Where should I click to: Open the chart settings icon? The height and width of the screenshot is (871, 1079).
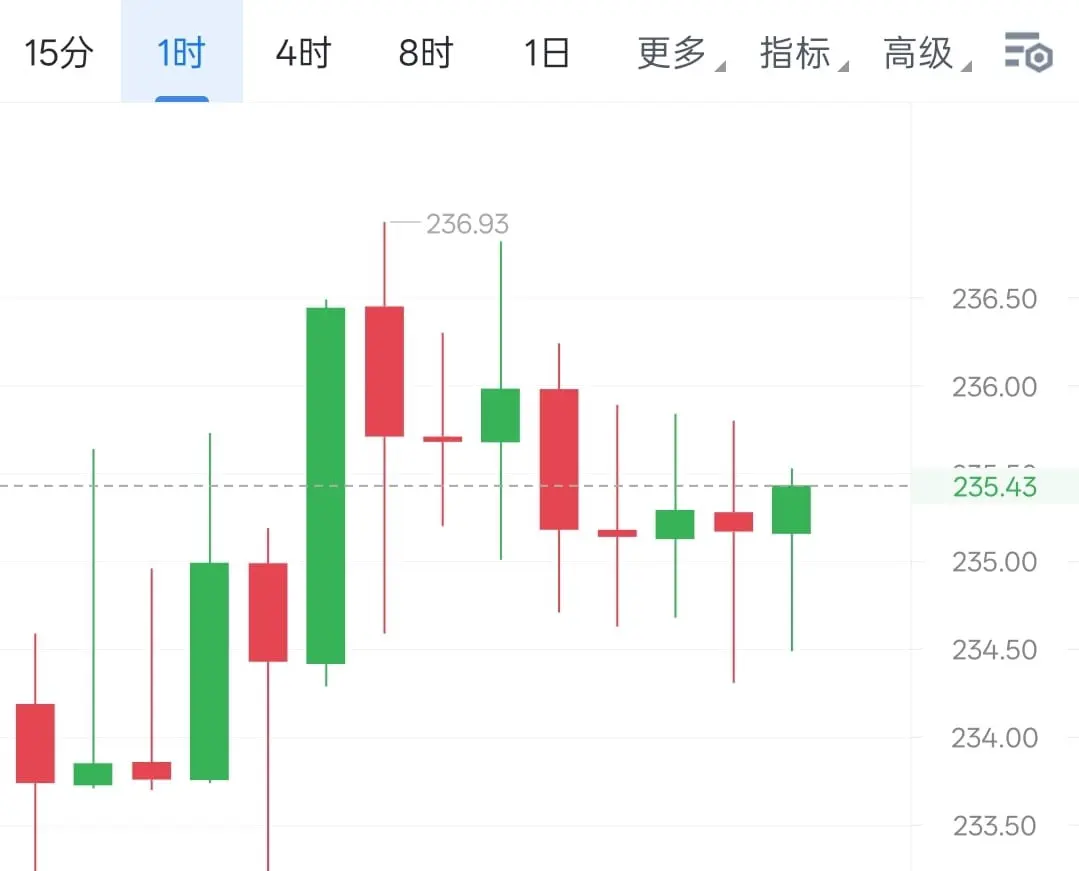click(x=1028, y=52)
